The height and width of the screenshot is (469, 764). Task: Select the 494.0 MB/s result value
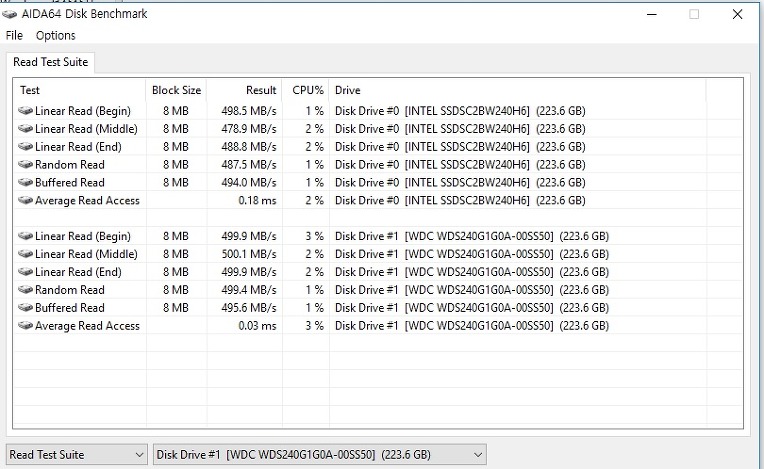click(249, 183)
